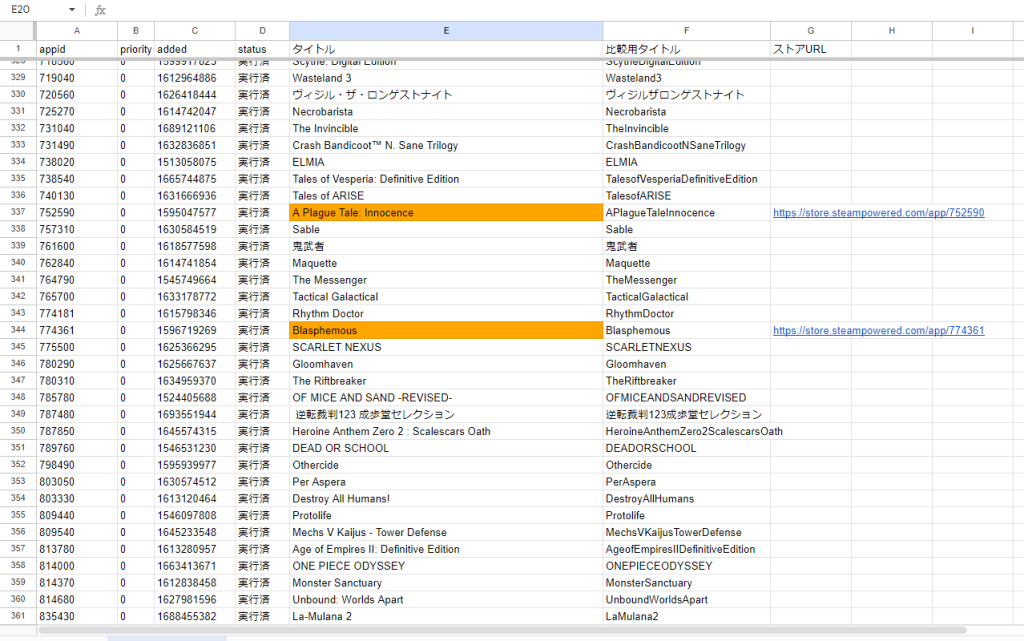Click the E20 name box field

pos(30,10)
